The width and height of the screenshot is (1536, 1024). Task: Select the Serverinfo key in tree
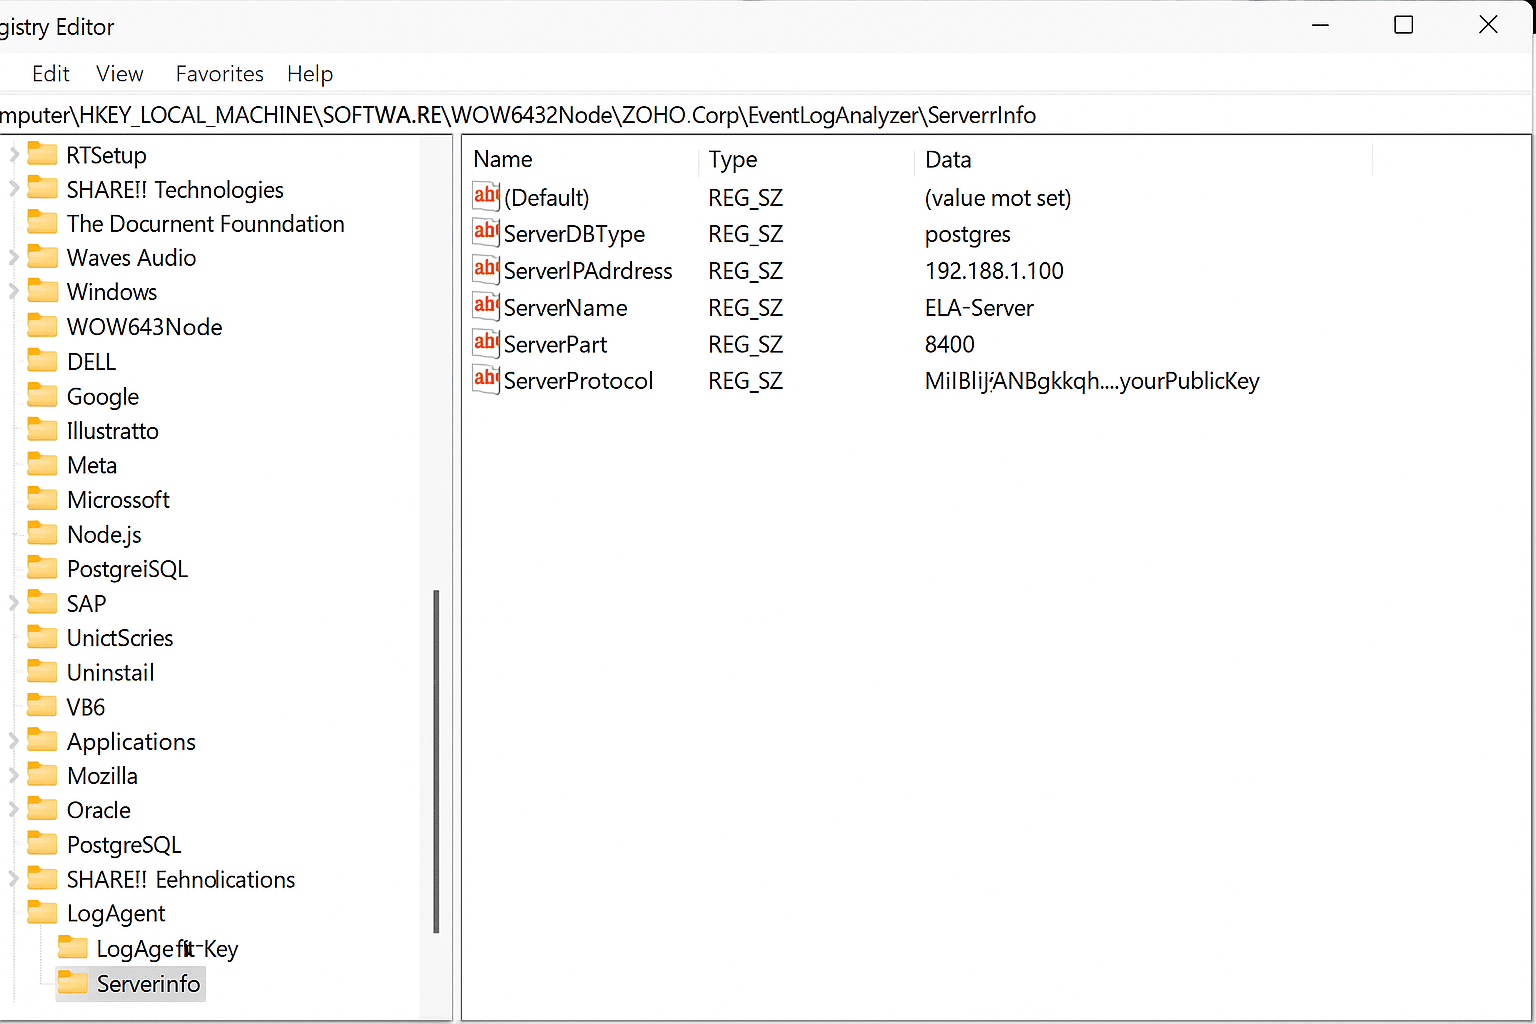pos(148,984)
